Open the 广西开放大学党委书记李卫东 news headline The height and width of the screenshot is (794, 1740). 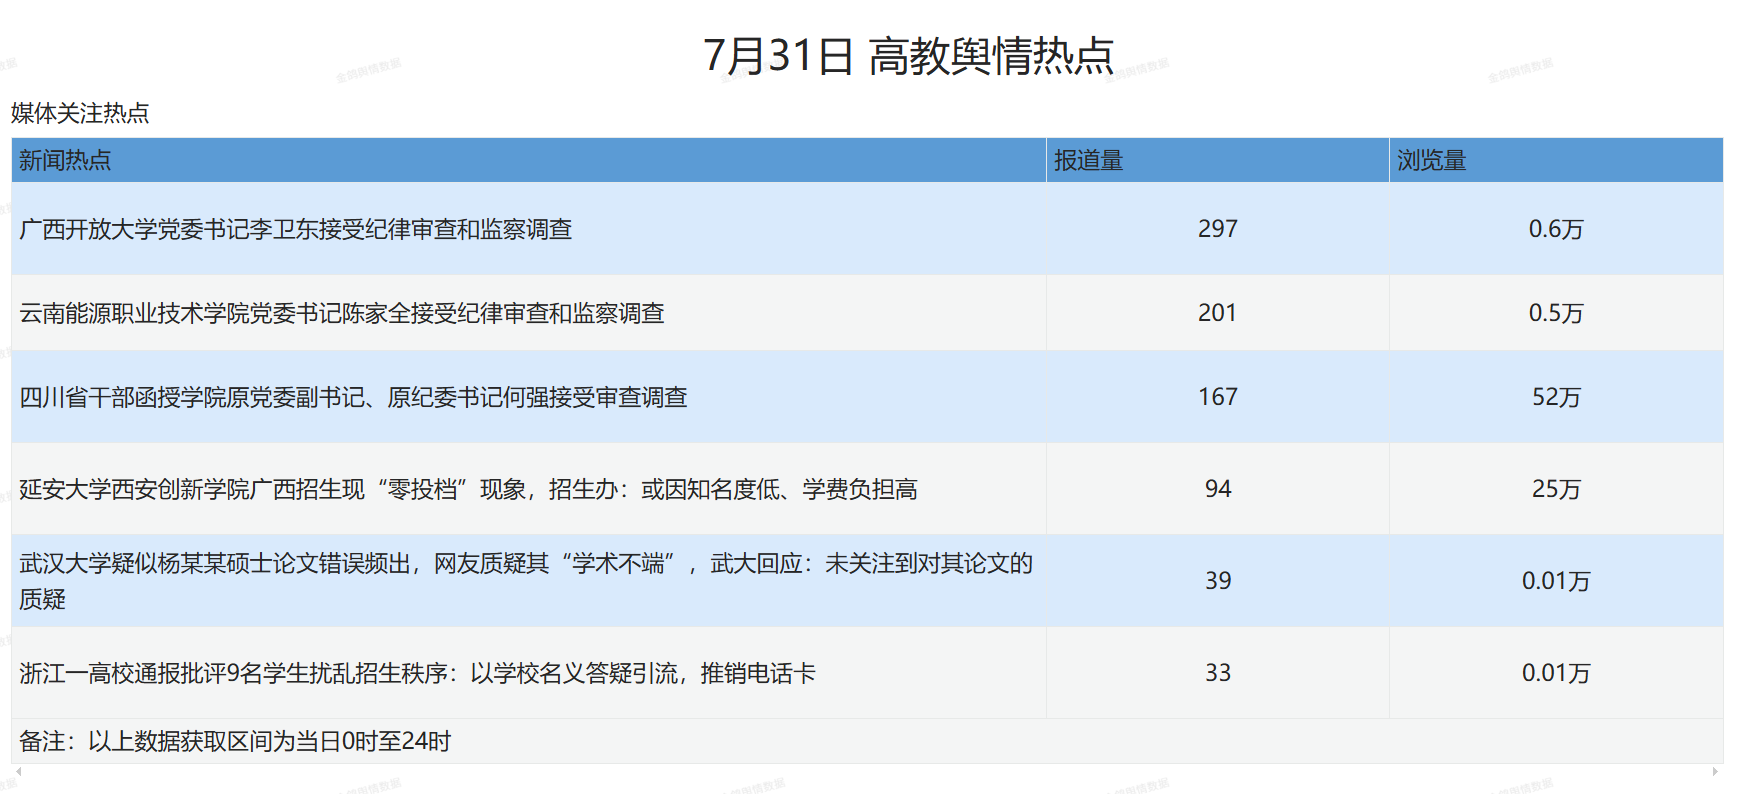(296, 229)
